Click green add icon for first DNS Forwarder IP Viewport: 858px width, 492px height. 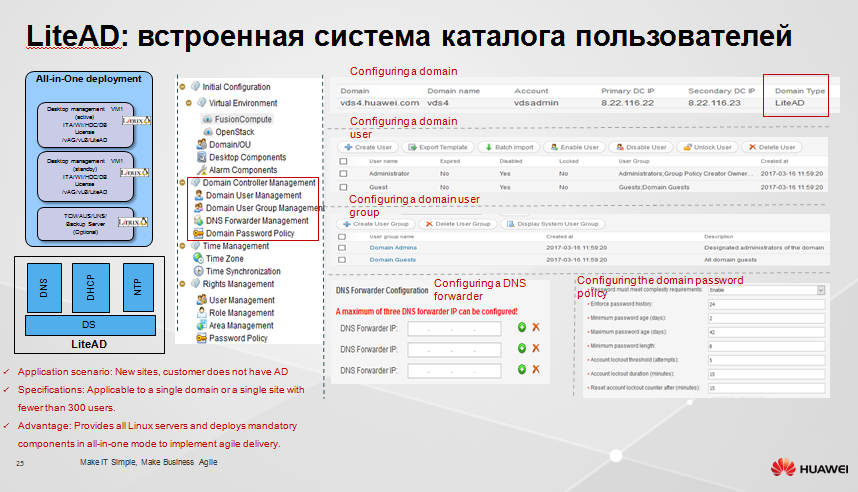click(522, 327)
